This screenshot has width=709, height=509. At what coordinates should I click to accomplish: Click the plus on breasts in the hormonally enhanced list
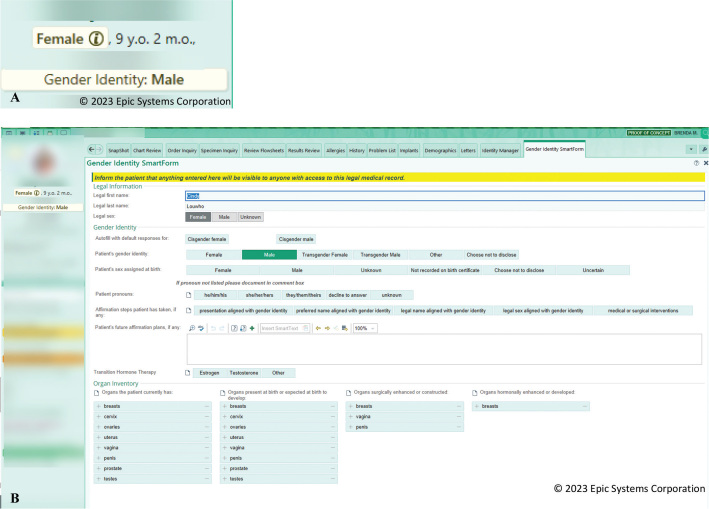coord(477,406)
